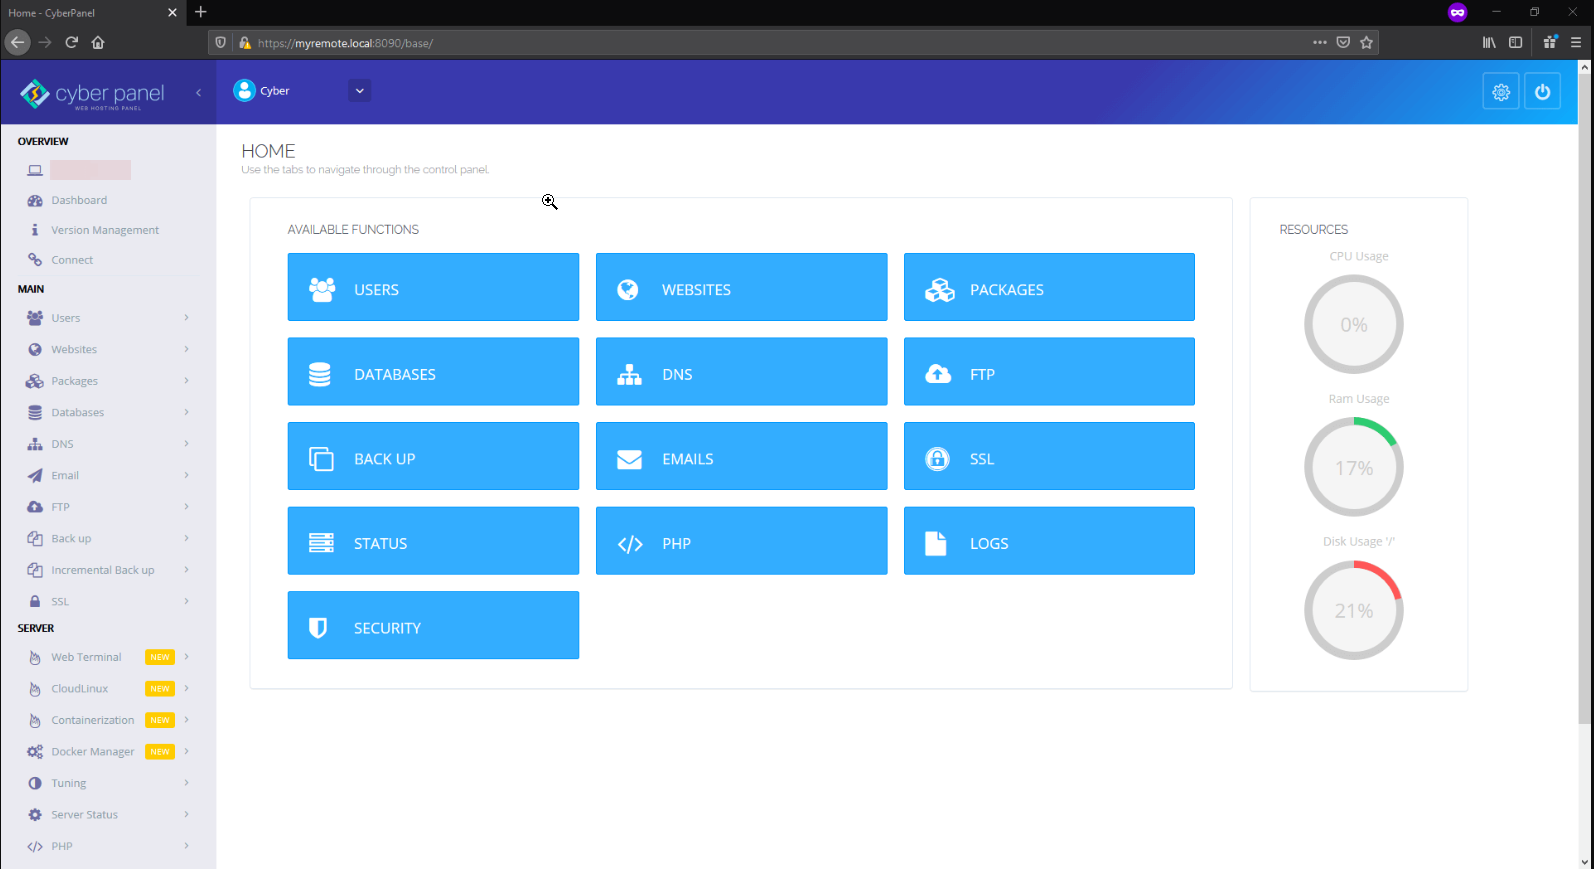Expand the Packages sidebar menu
The height and width of the screenshot is (869, 1594).
coord(109,381)
